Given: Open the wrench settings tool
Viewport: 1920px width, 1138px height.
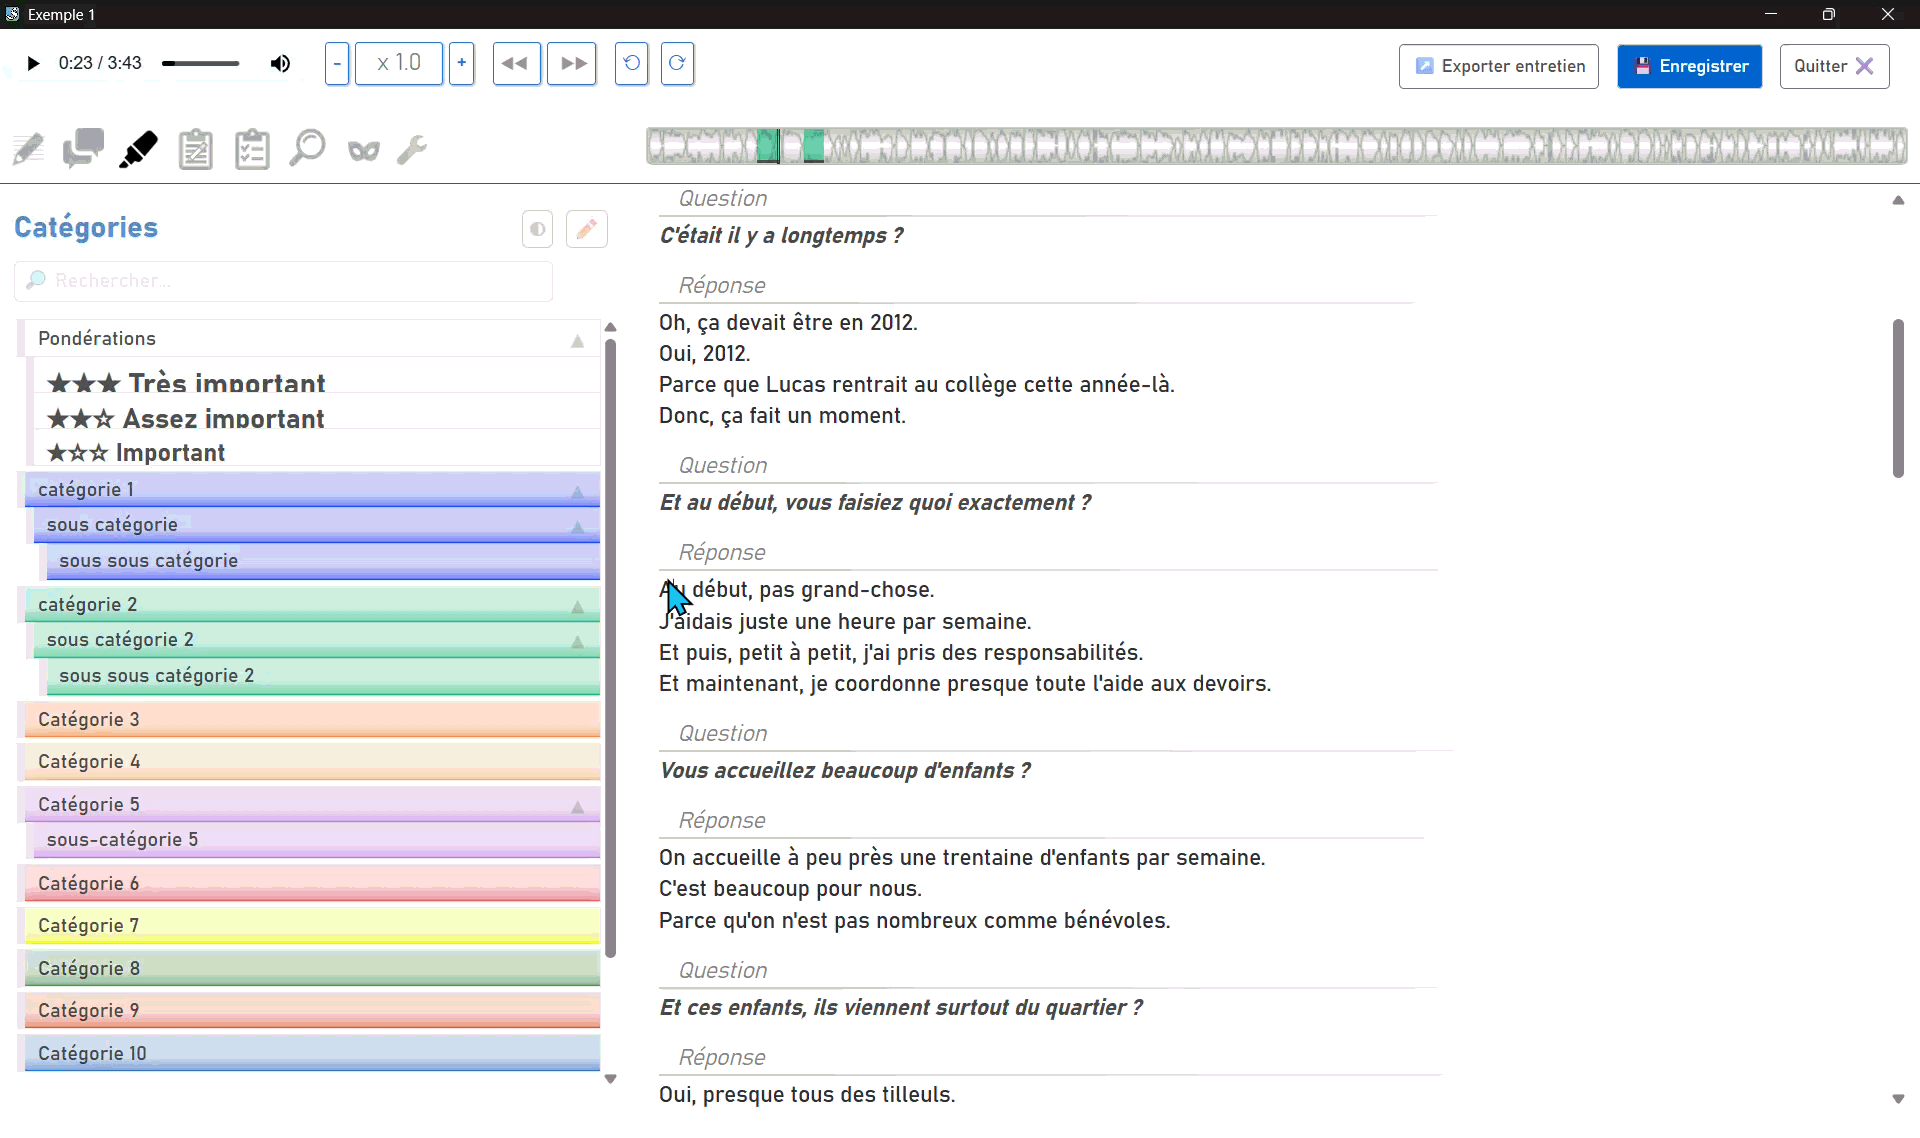Looking at the screenshot, I should click(412, 150).
